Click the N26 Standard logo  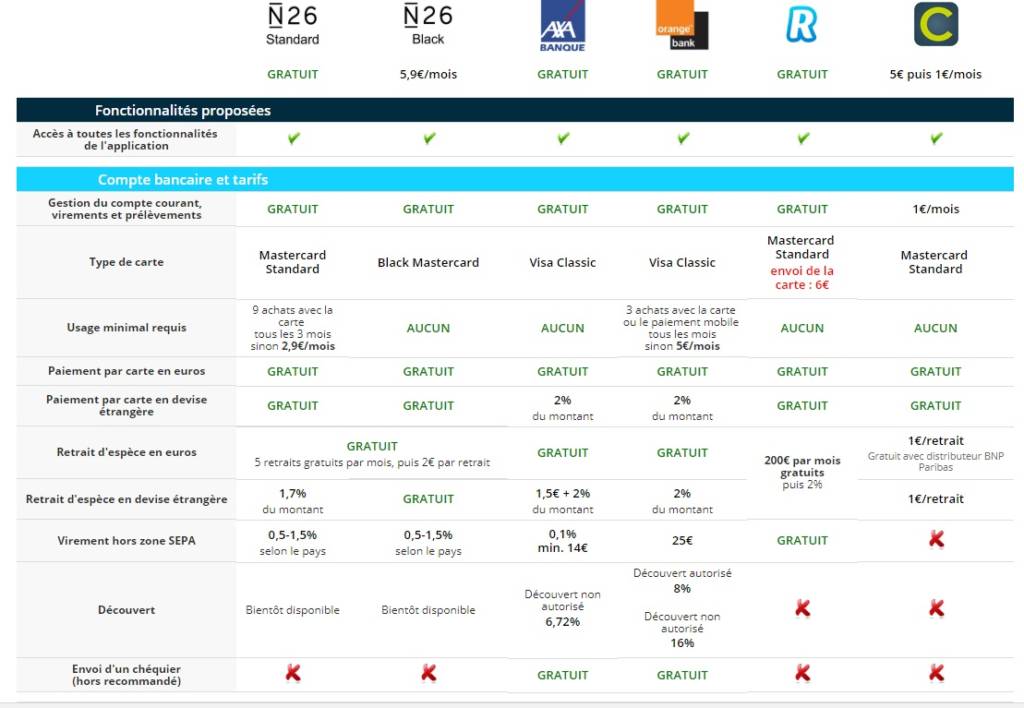[292, 25]
